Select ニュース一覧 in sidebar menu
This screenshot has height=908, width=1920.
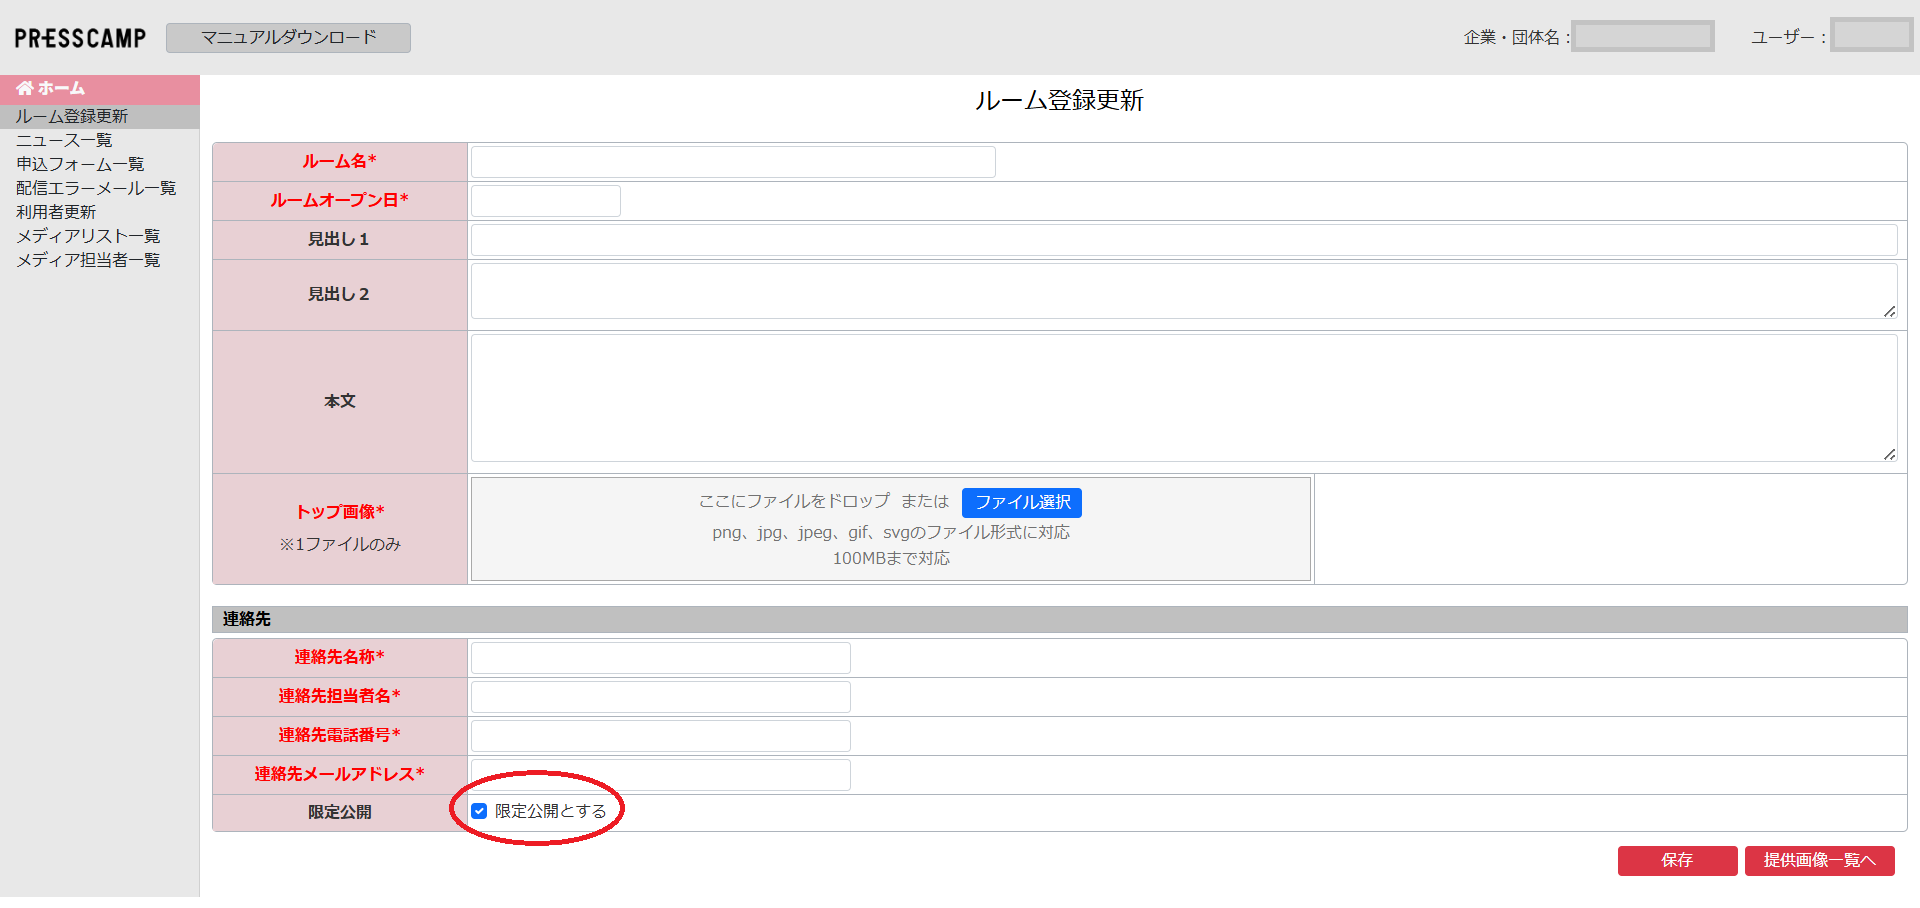[x=64, y=140]
